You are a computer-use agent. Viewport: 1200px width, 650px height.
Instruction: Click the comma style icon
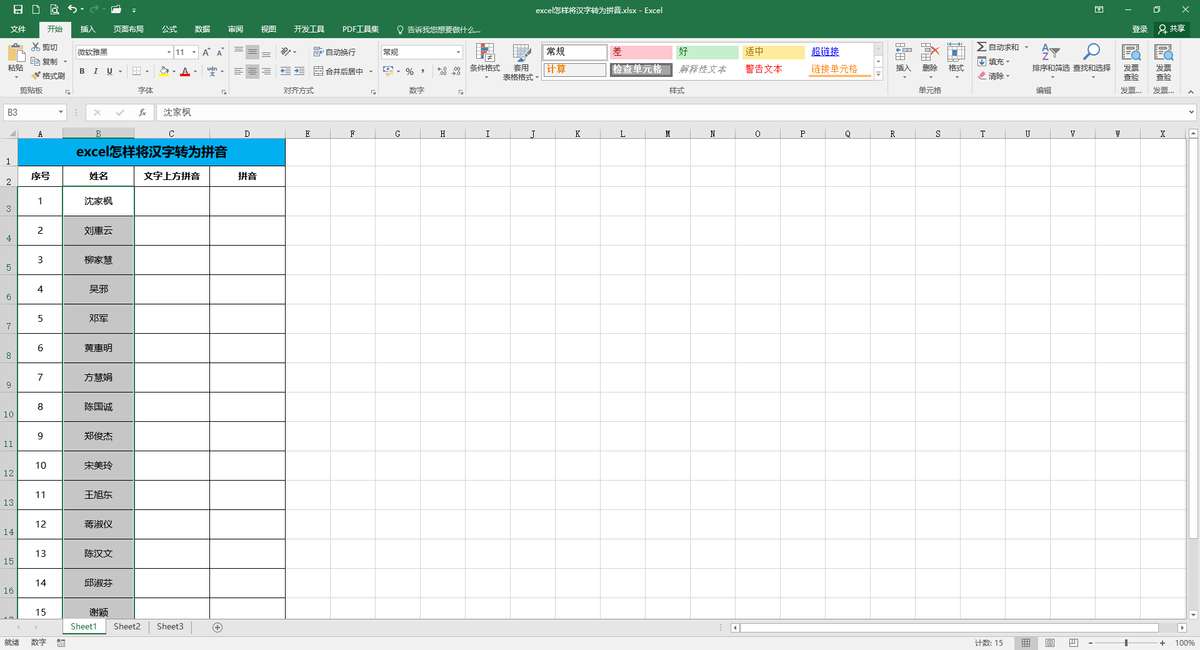click(423, 71)
